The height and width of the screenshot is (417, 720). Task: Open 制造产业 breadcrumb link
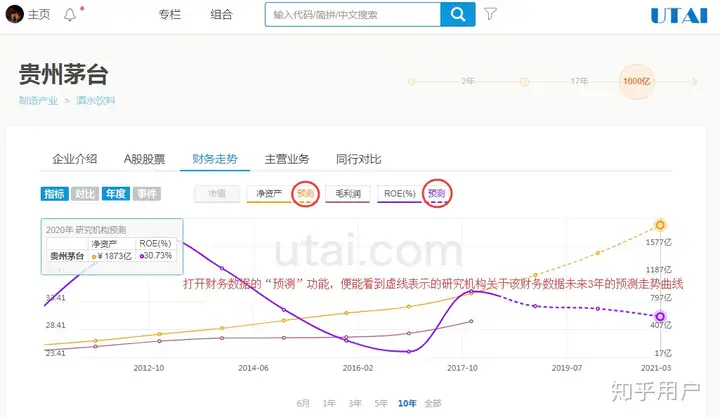tap(39, 101)
